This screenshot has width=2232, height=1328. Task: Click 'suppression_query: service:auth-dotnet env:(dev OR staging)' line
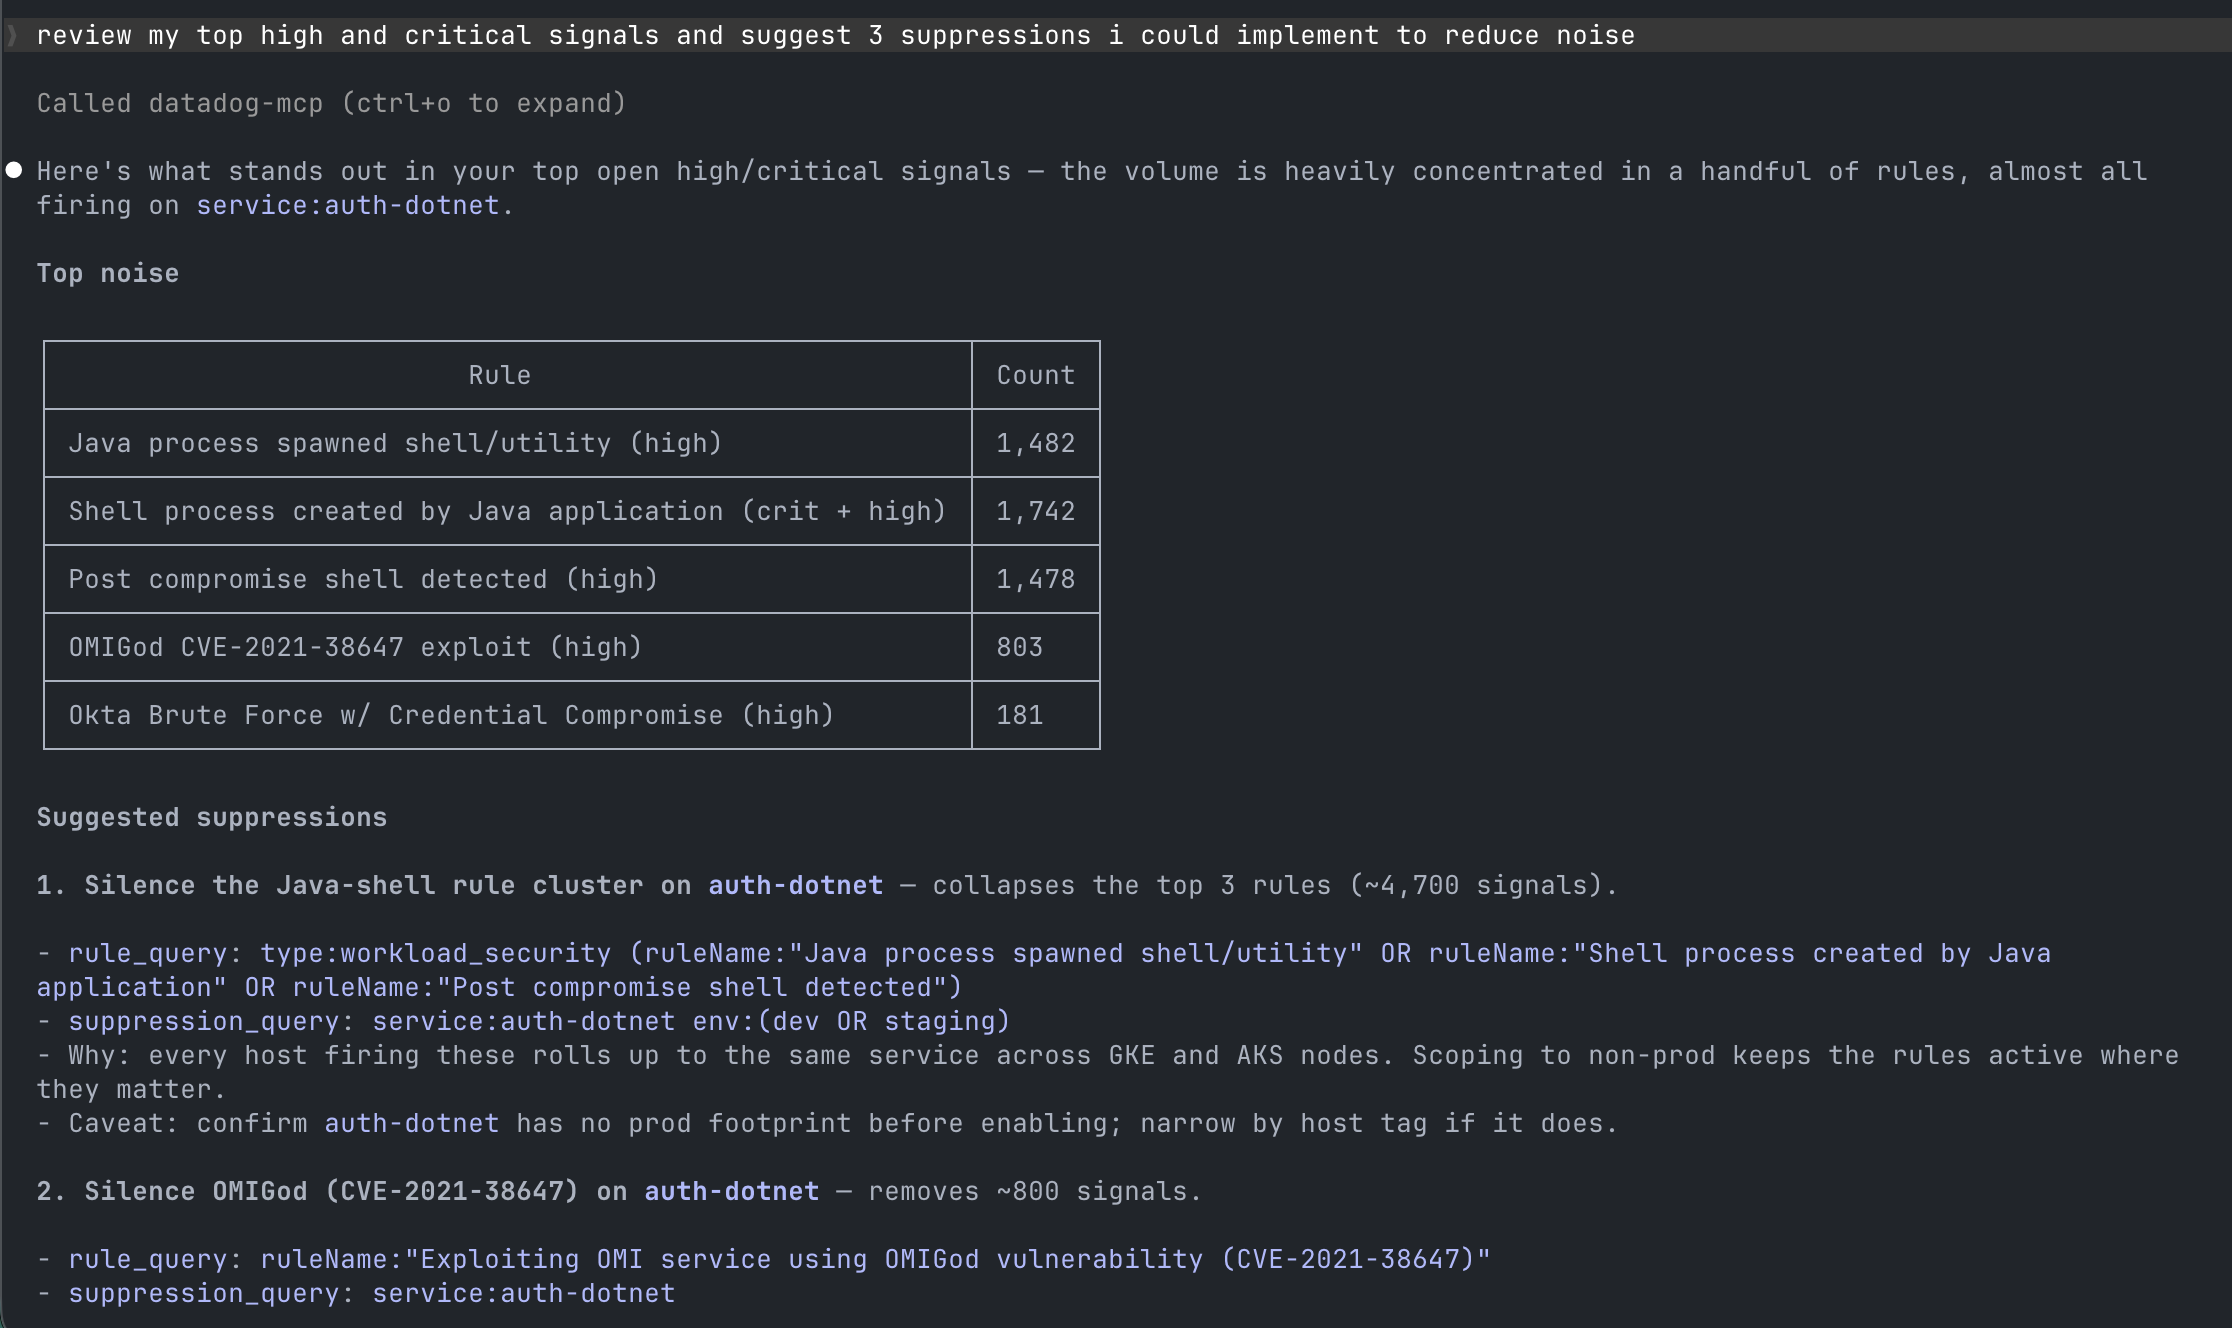[x=524, y=1022]
